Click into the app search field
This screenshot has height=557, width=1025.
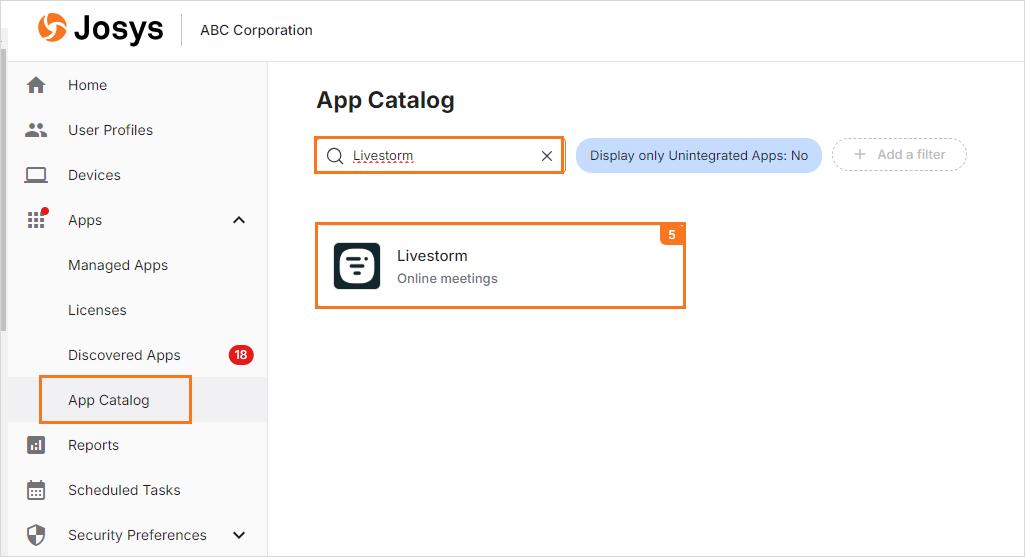click(439, 156)
